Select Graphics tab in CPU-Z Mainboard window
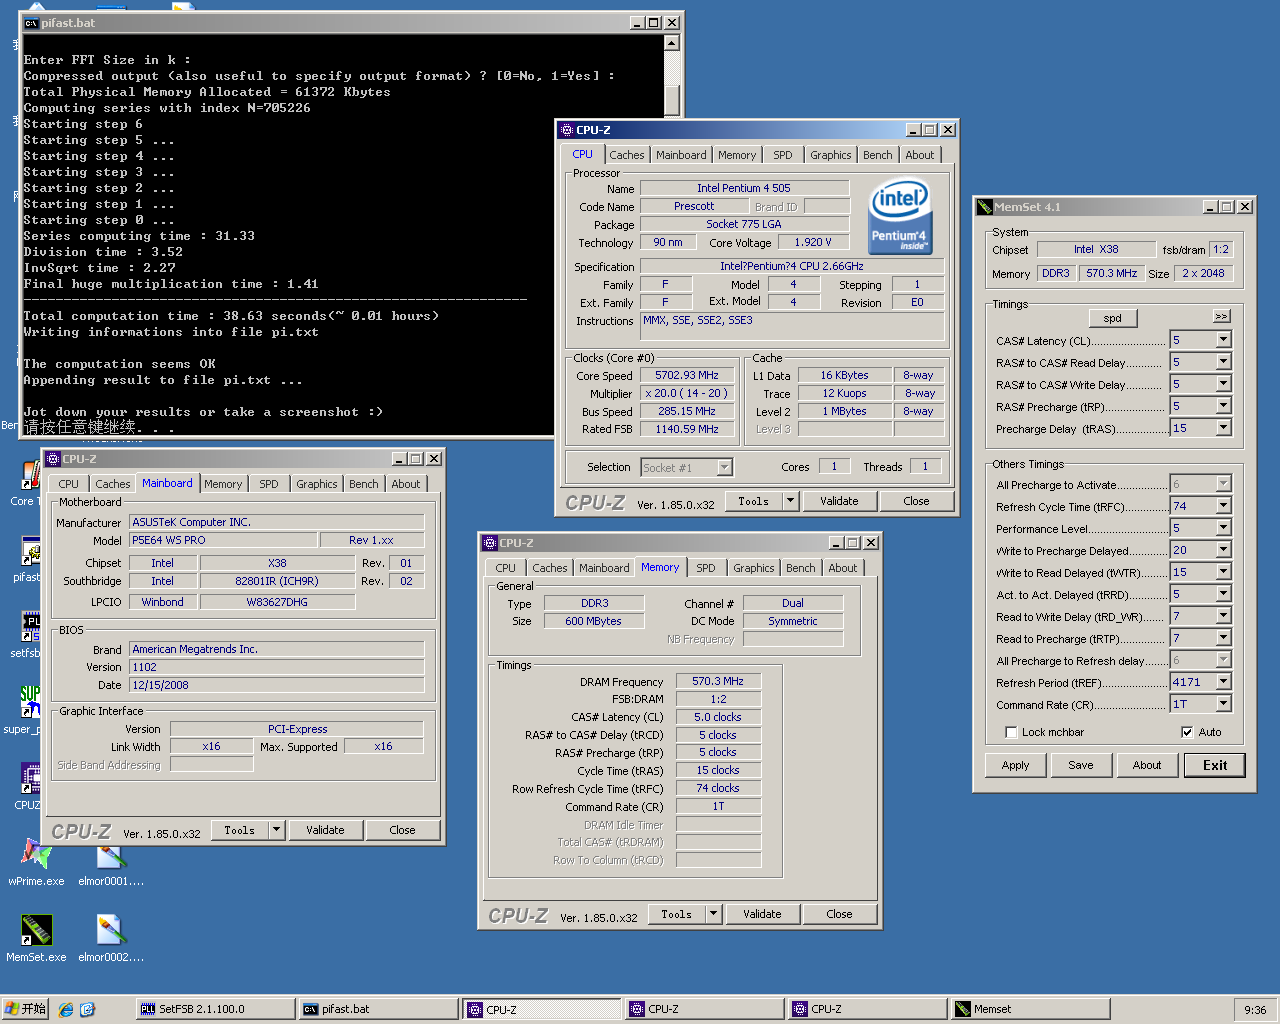This screenshot has height=1024, width=1280. click(x=317, y=484)
